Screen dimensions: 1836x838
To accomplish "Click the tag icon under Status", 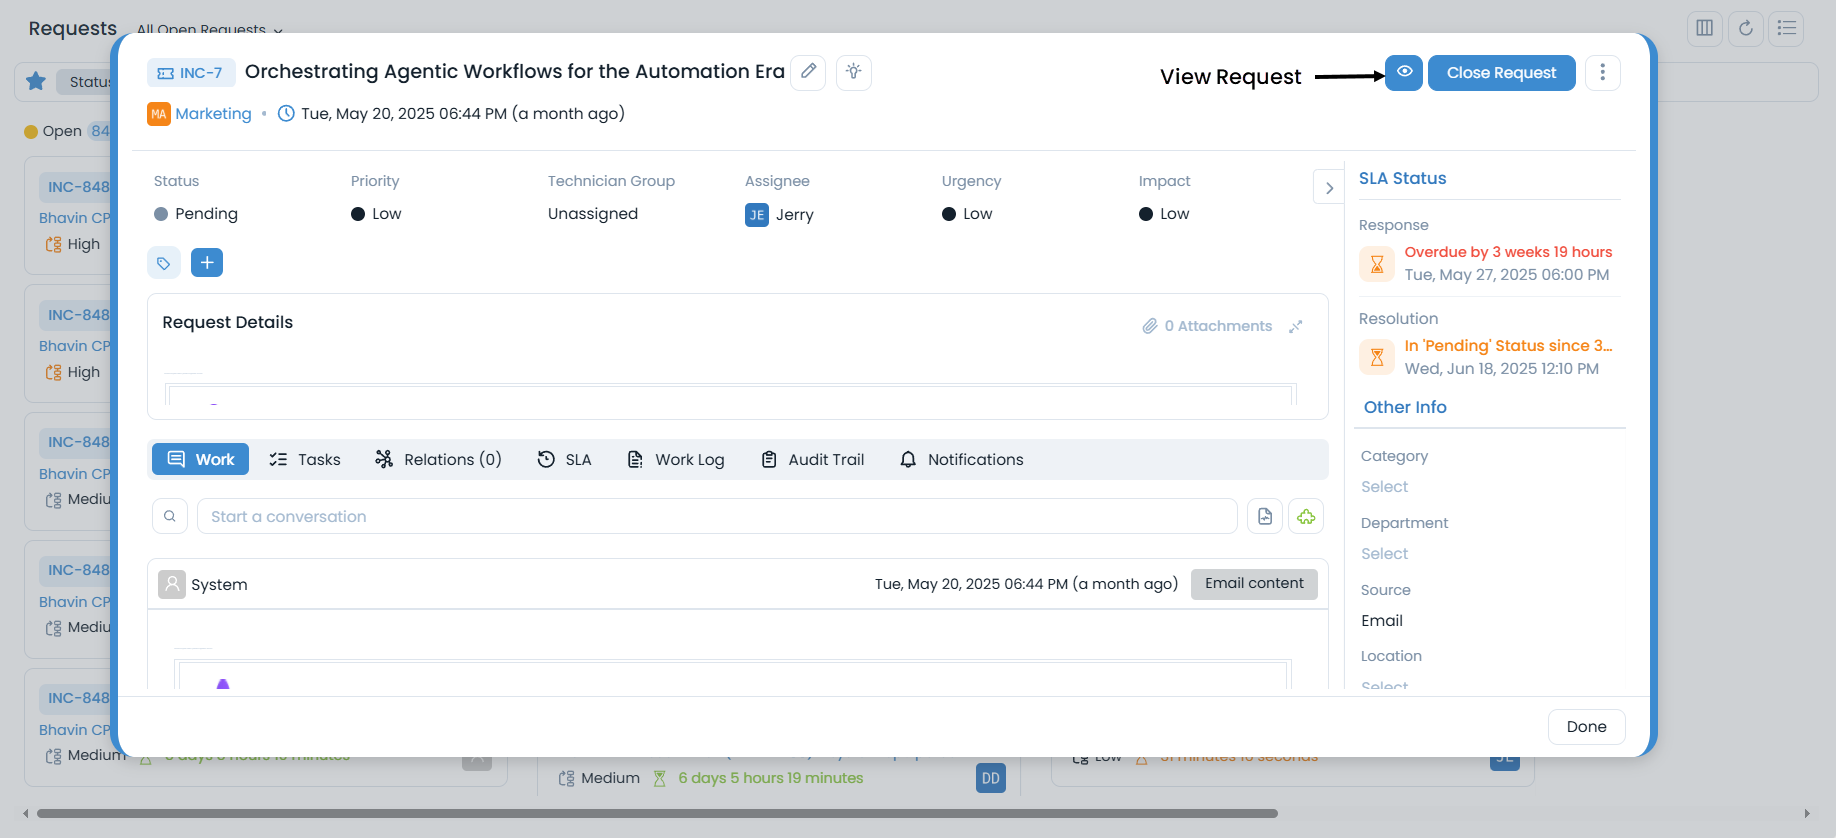I will 164,263.
